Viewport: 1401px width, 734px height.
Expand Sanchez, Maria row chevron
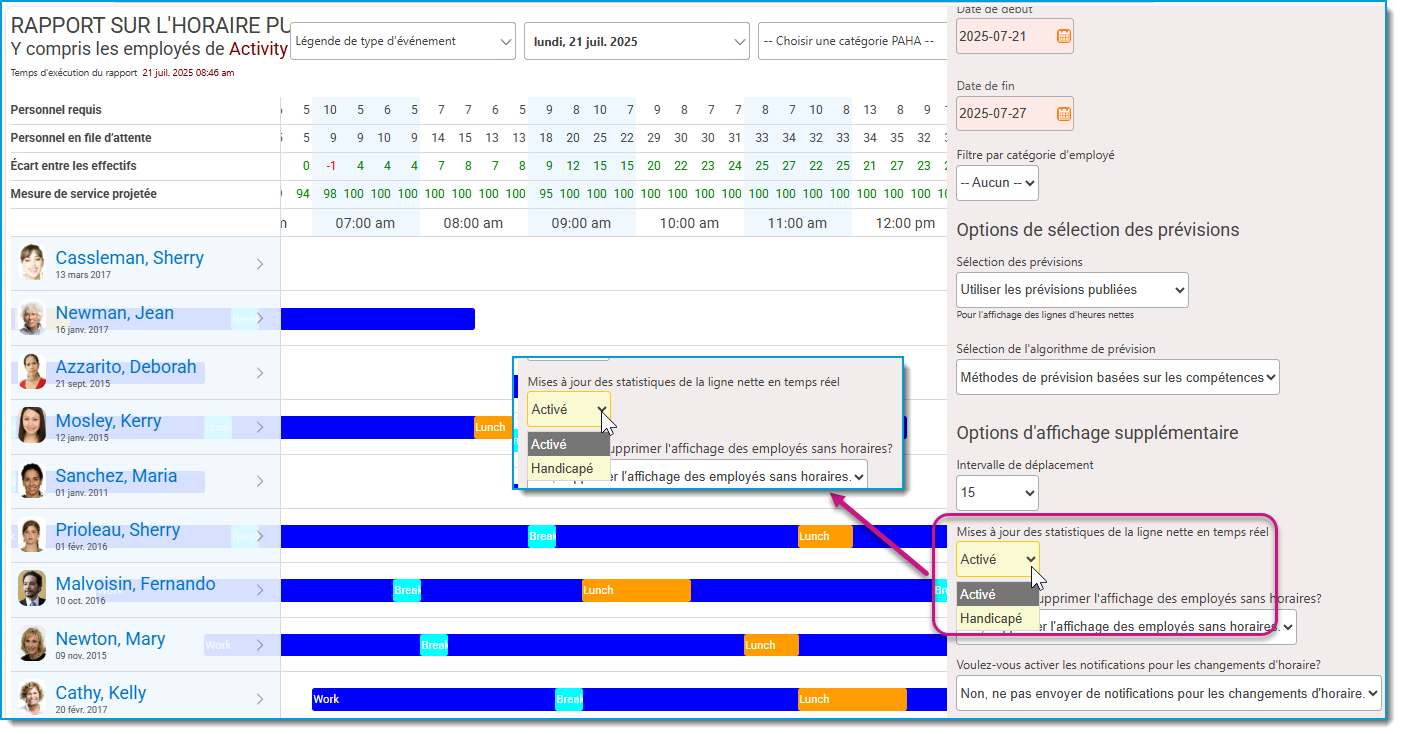coord(260,481)
